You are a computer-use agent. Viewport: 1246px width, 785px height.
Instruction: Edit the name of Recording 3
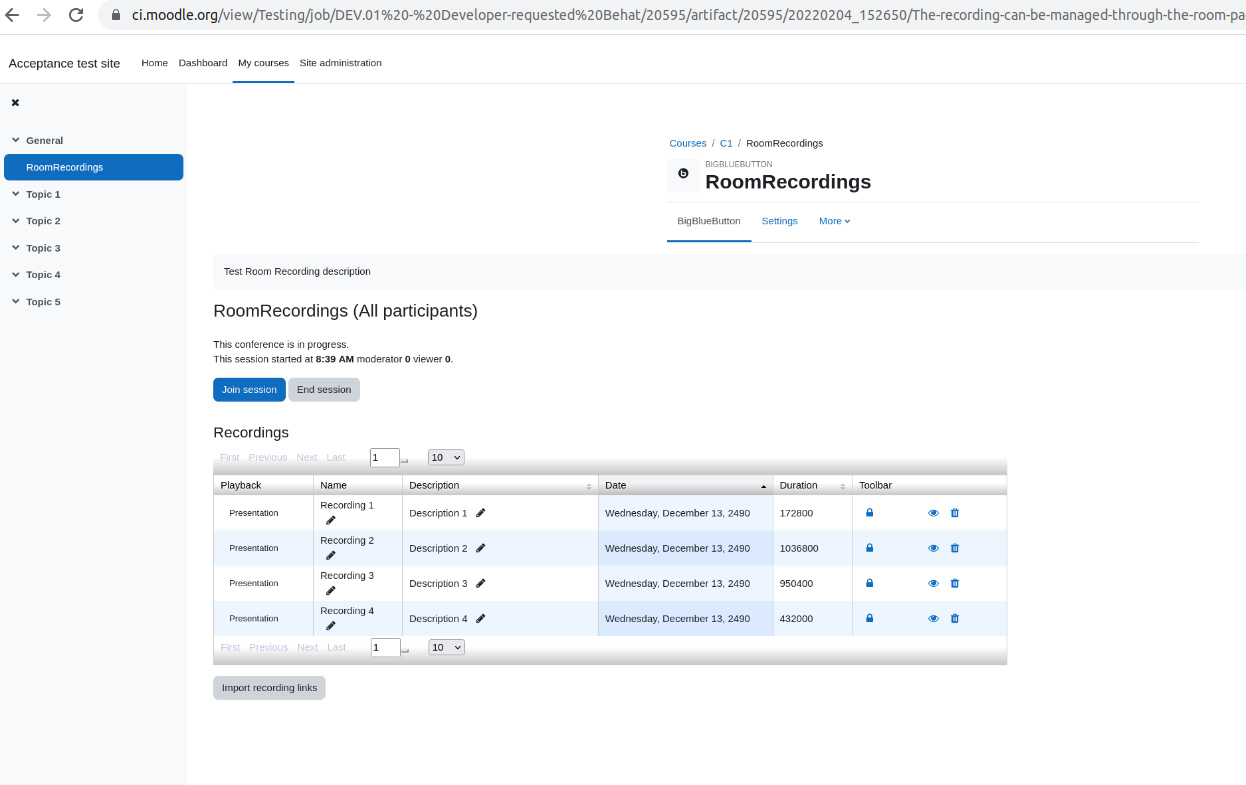pyautogui.click(x=331, y=590)
